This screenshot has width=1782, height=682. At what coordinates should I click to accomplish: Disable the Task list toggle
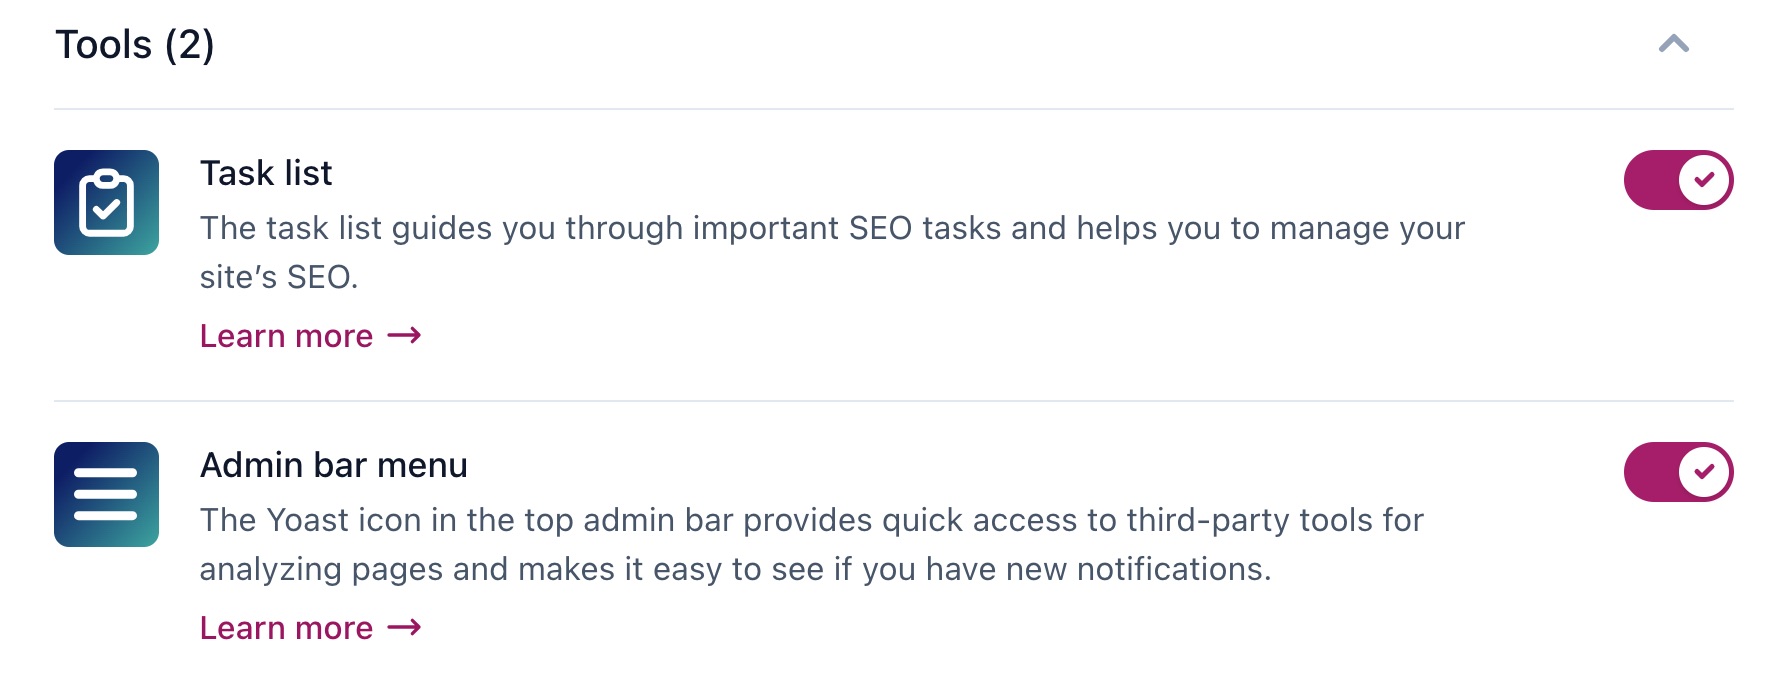tap(1677, 180)
